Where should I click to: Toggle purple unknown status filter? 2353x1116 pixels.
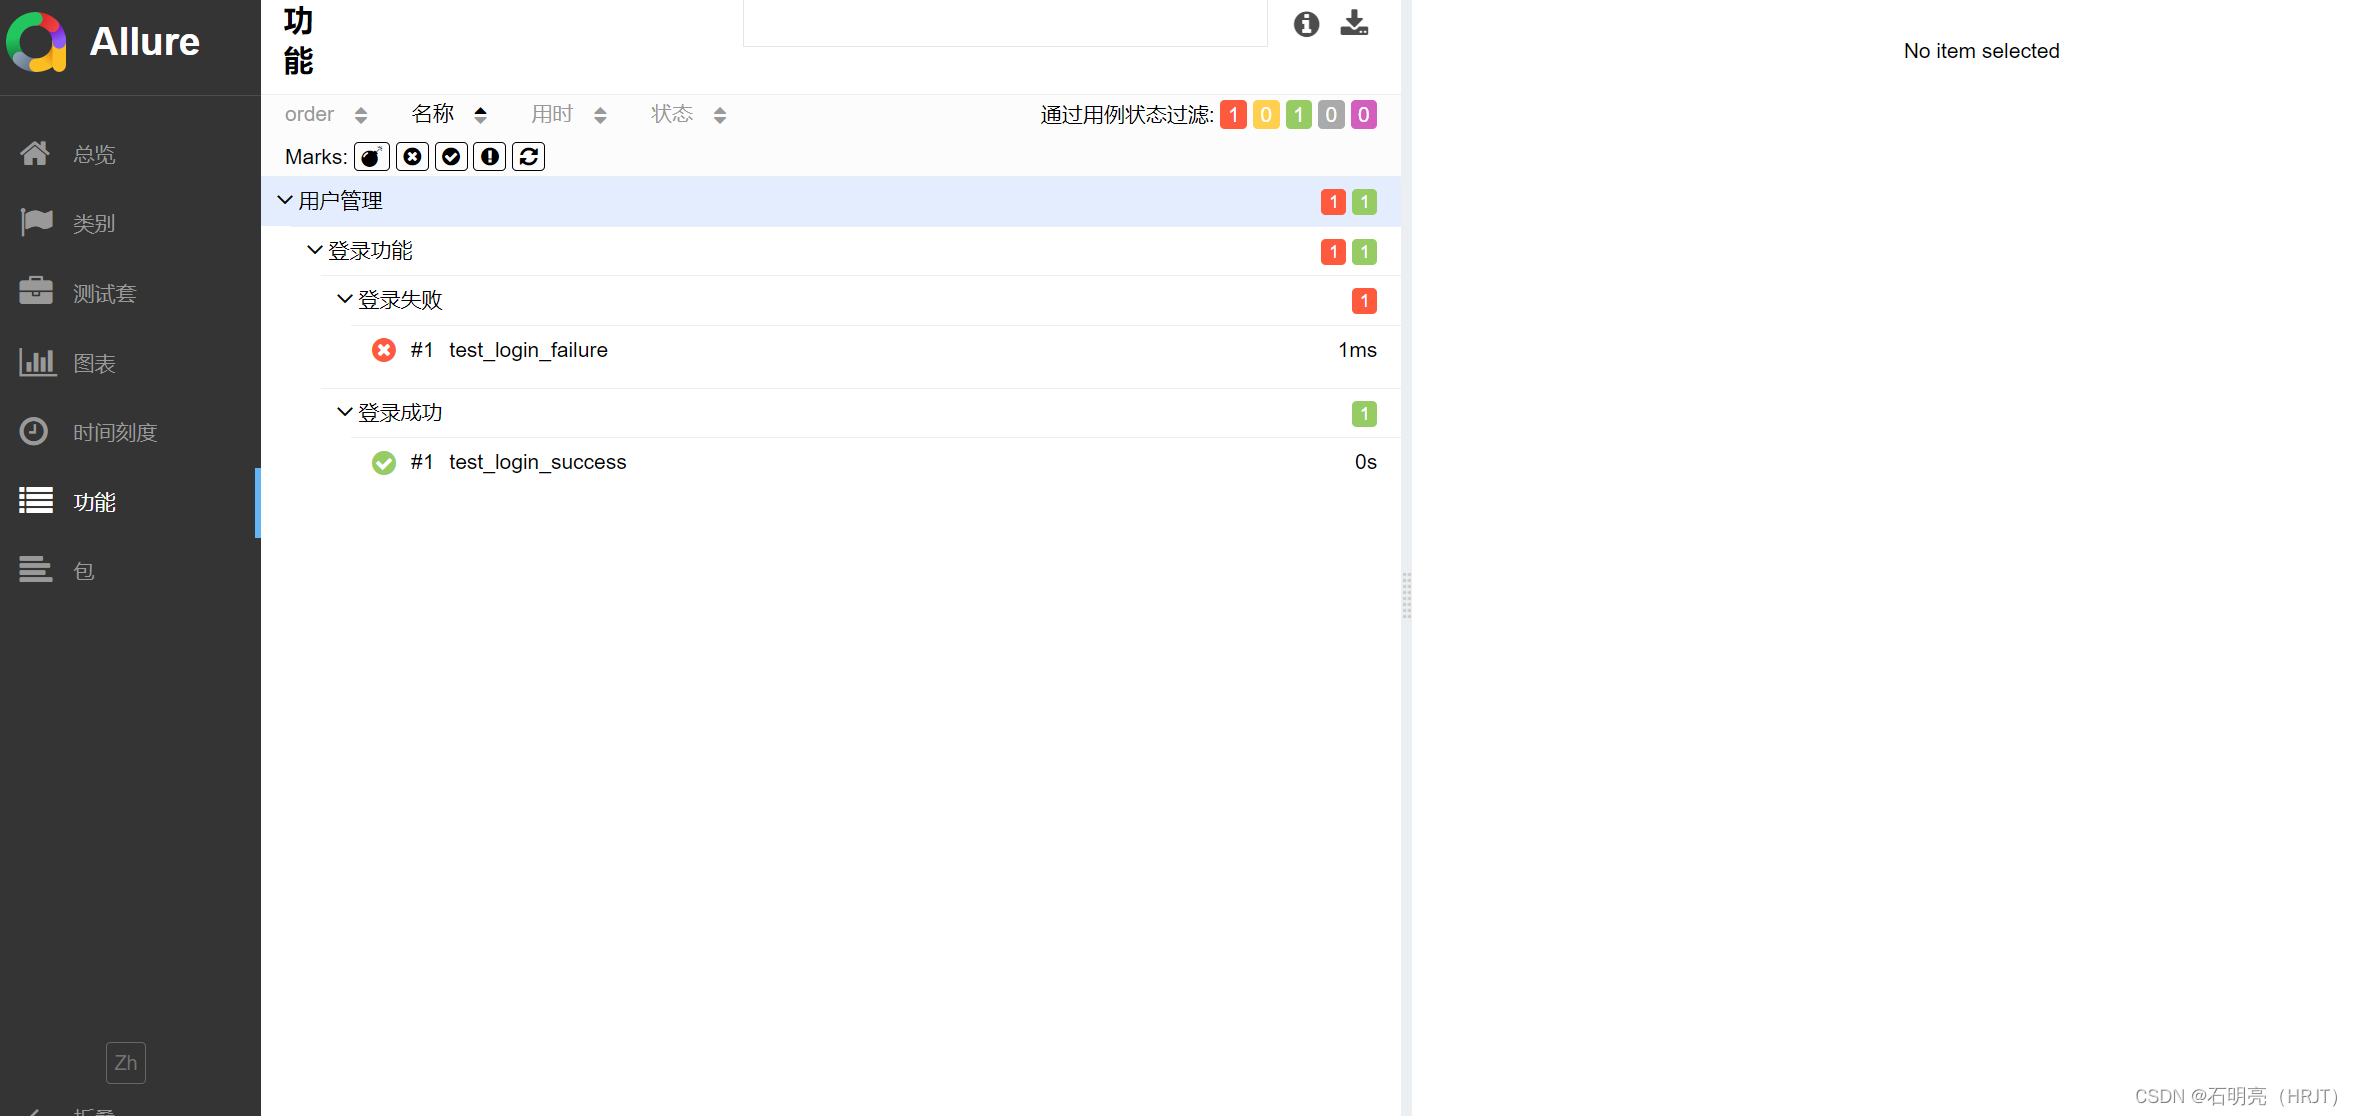click(x=1363, y=115)
